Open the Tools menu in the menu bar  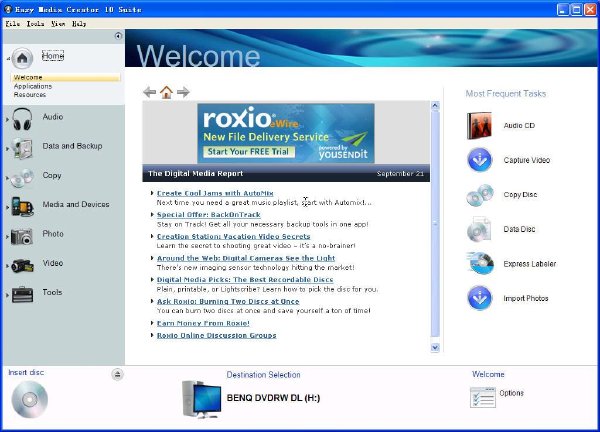click(x=35, y=24)
